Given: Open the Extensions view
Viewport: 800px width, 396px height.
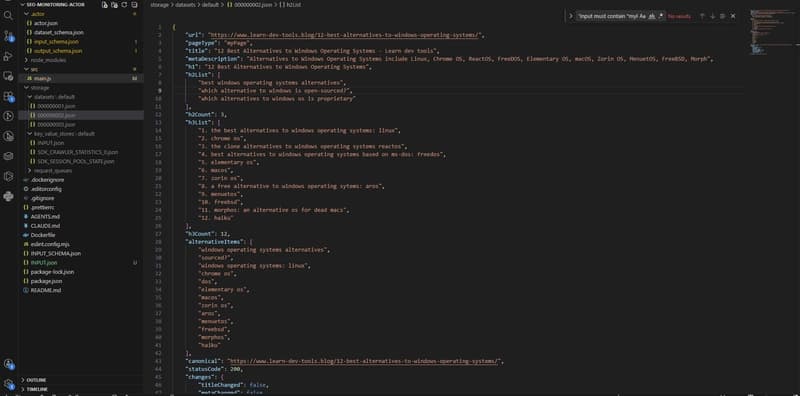Looking at the screenshot, I should click(8, 96).
